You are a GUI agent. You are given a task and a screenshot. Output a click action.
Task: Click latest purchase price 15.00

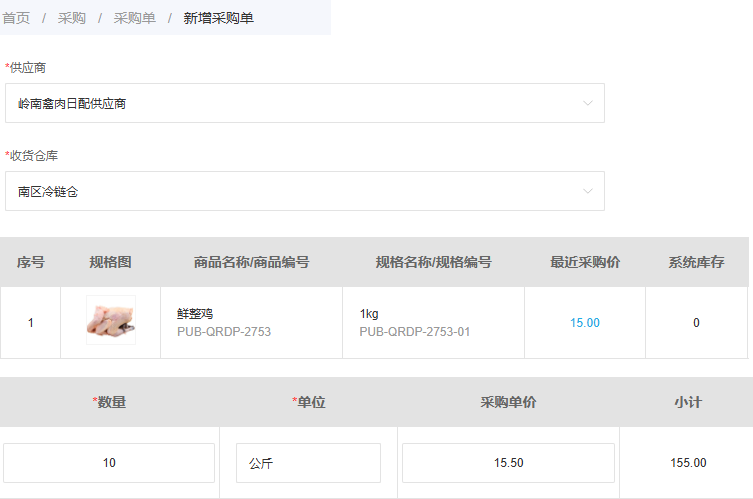(585, 323)
